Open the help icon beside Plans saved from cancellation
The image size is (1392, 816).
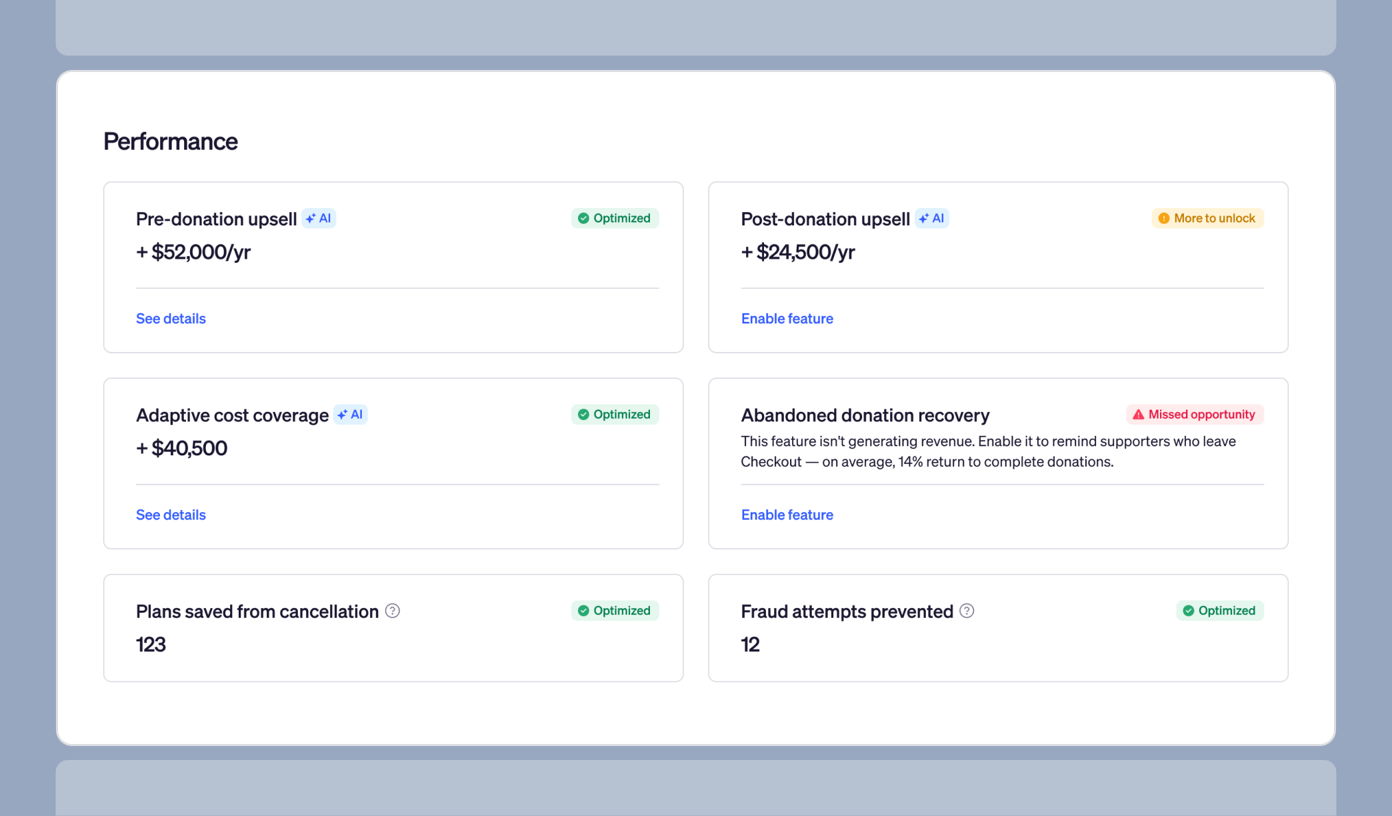(x=392, y=610)
